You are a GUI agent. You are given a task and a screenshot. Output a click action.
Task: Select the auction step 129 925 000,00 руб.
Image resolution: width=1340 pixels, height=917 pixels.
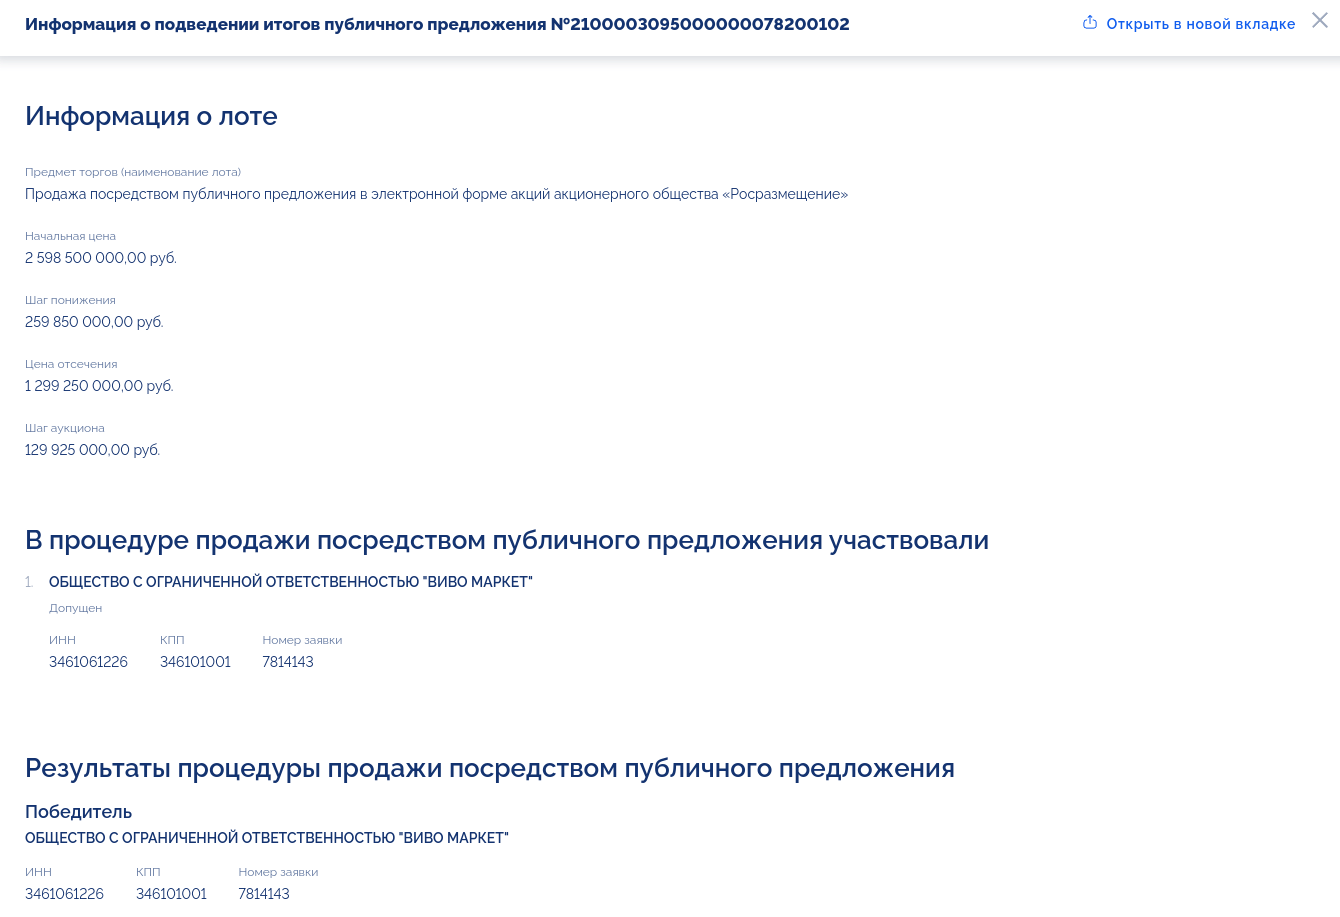(x=92, y=450)
